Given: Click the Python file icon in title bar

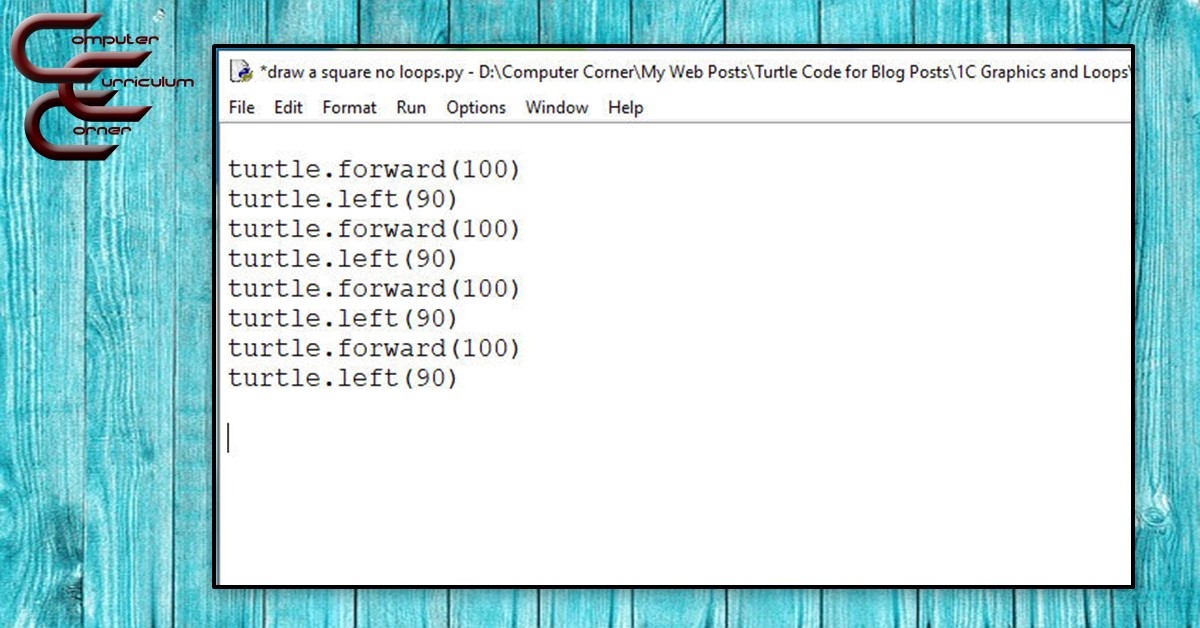Looking at the screenshot, I should tap(241, 72).
